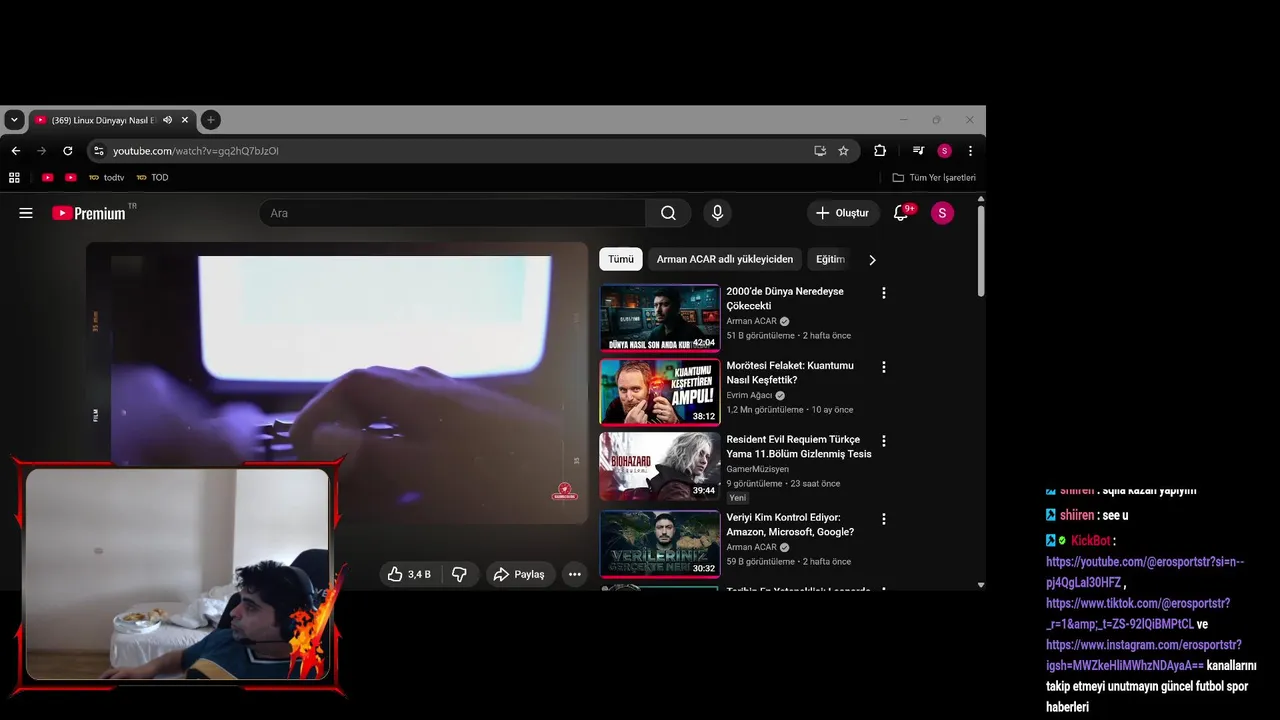Click the channel watermark on video
Viewport: 1280px width, 720px height.
click(x=565, y=491)
